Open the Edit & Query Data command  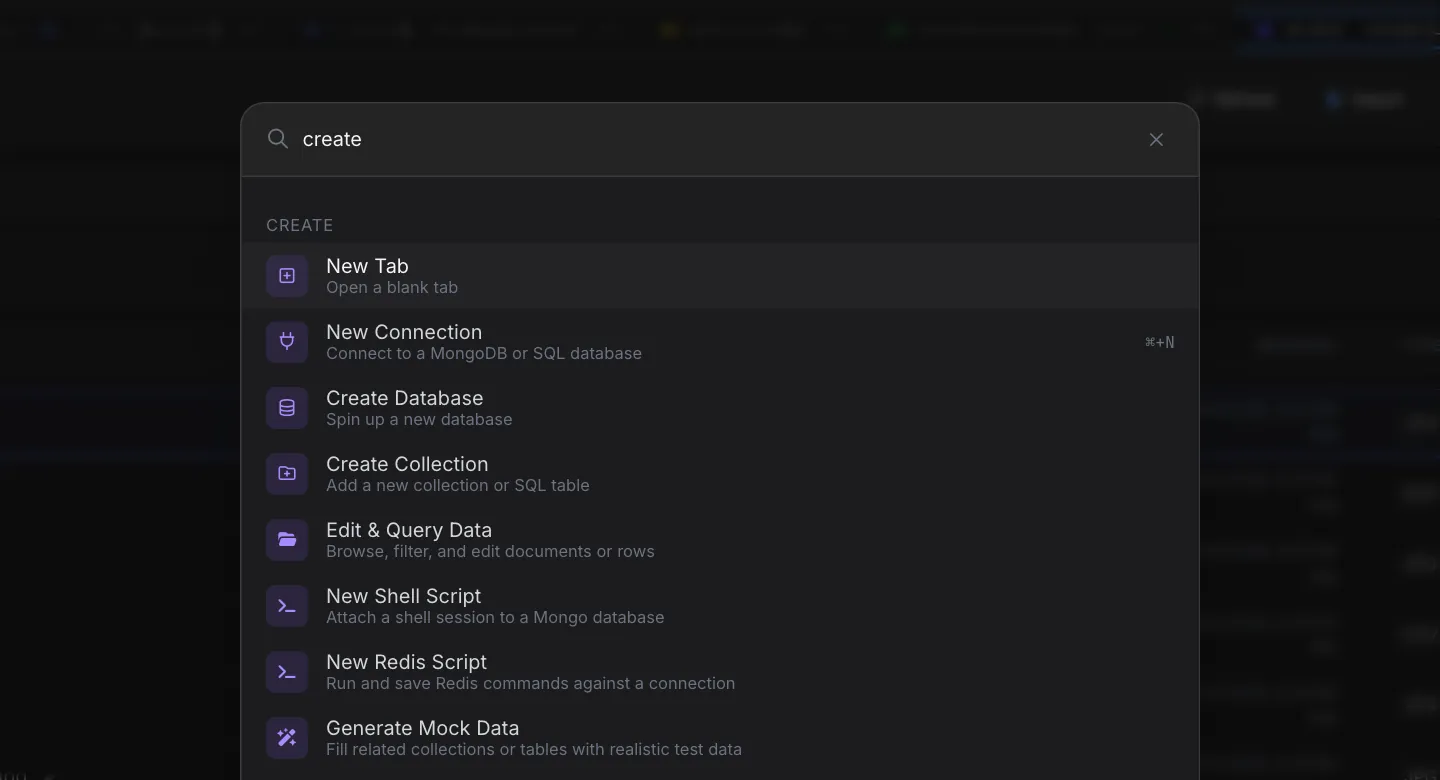pyautogui.click(x=720, y=540)
